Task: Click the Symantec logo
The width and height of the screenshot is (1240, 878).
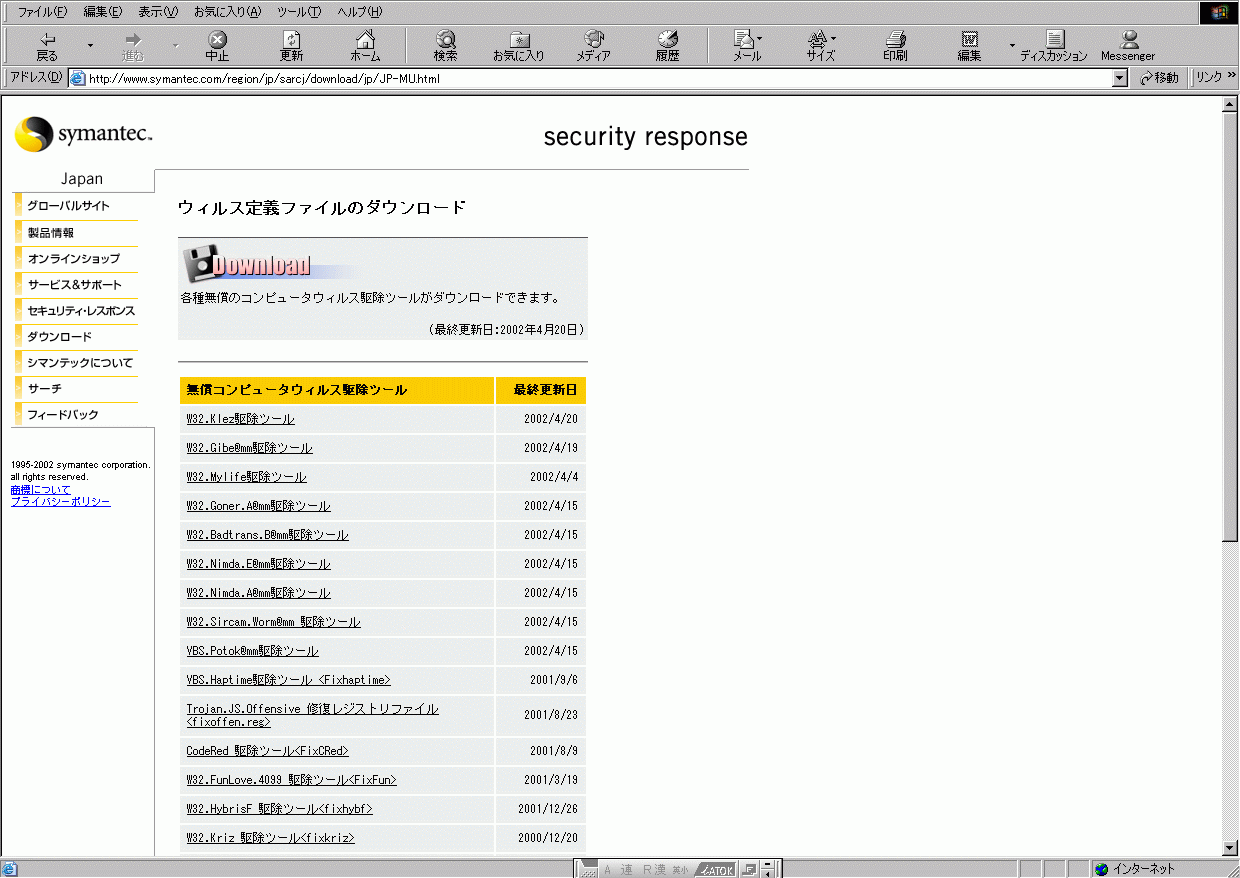Action: 84,134
